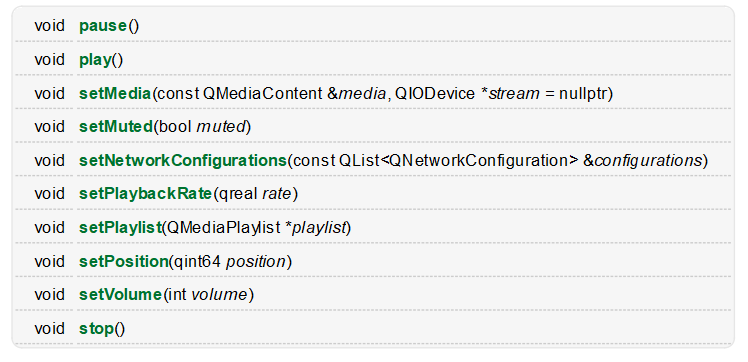Click the void return type beside stop
The height and width of the screenshot is (362, 748).
(49, 329)
